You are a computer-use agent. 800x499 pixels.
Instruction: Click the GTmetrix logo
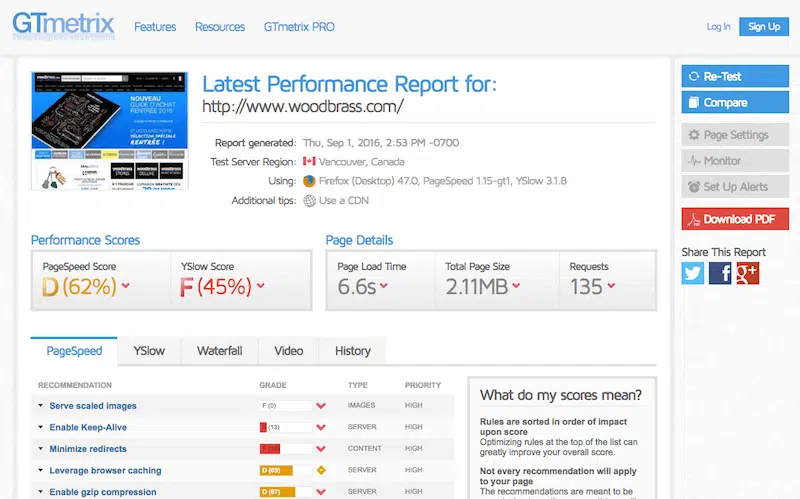63,25
